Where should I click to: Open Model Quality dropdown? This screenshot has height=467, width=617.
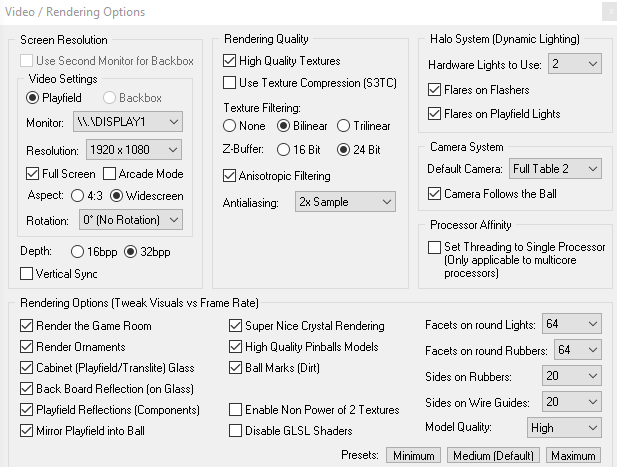click(564, 427)
